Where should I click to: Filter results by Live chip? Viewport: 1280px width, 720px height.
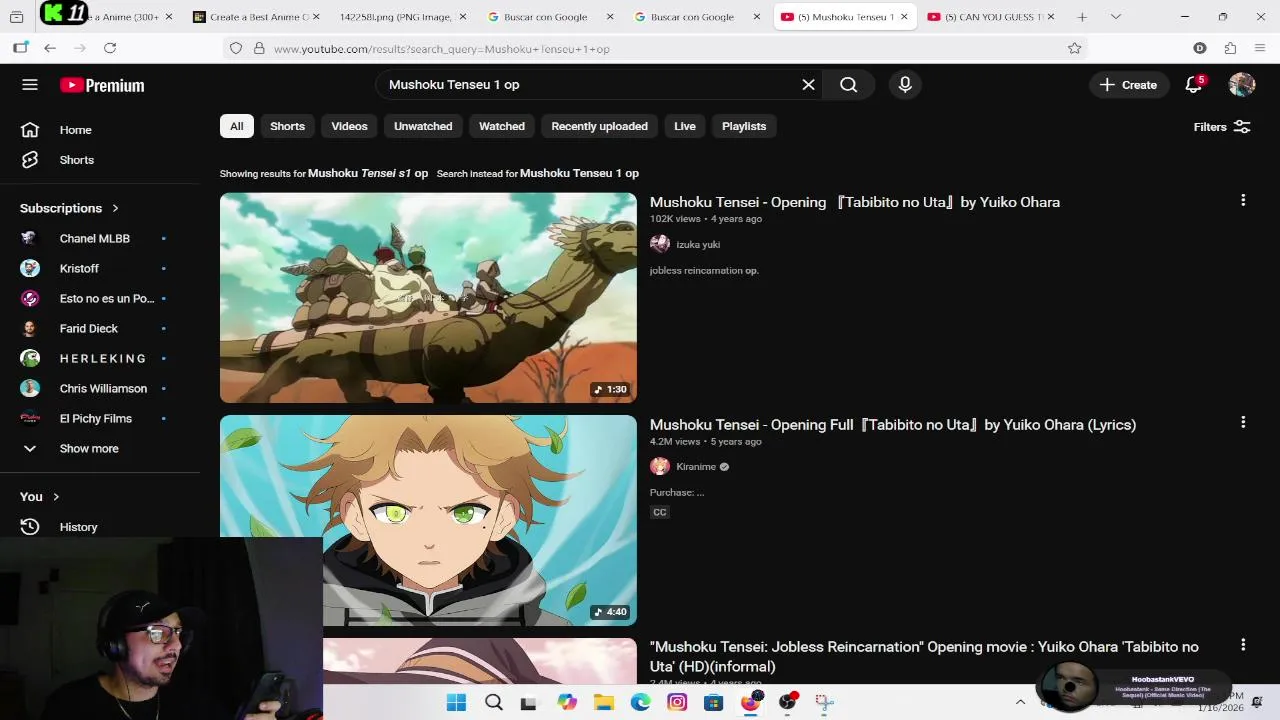pyautogui.click(x=685, y=126)
